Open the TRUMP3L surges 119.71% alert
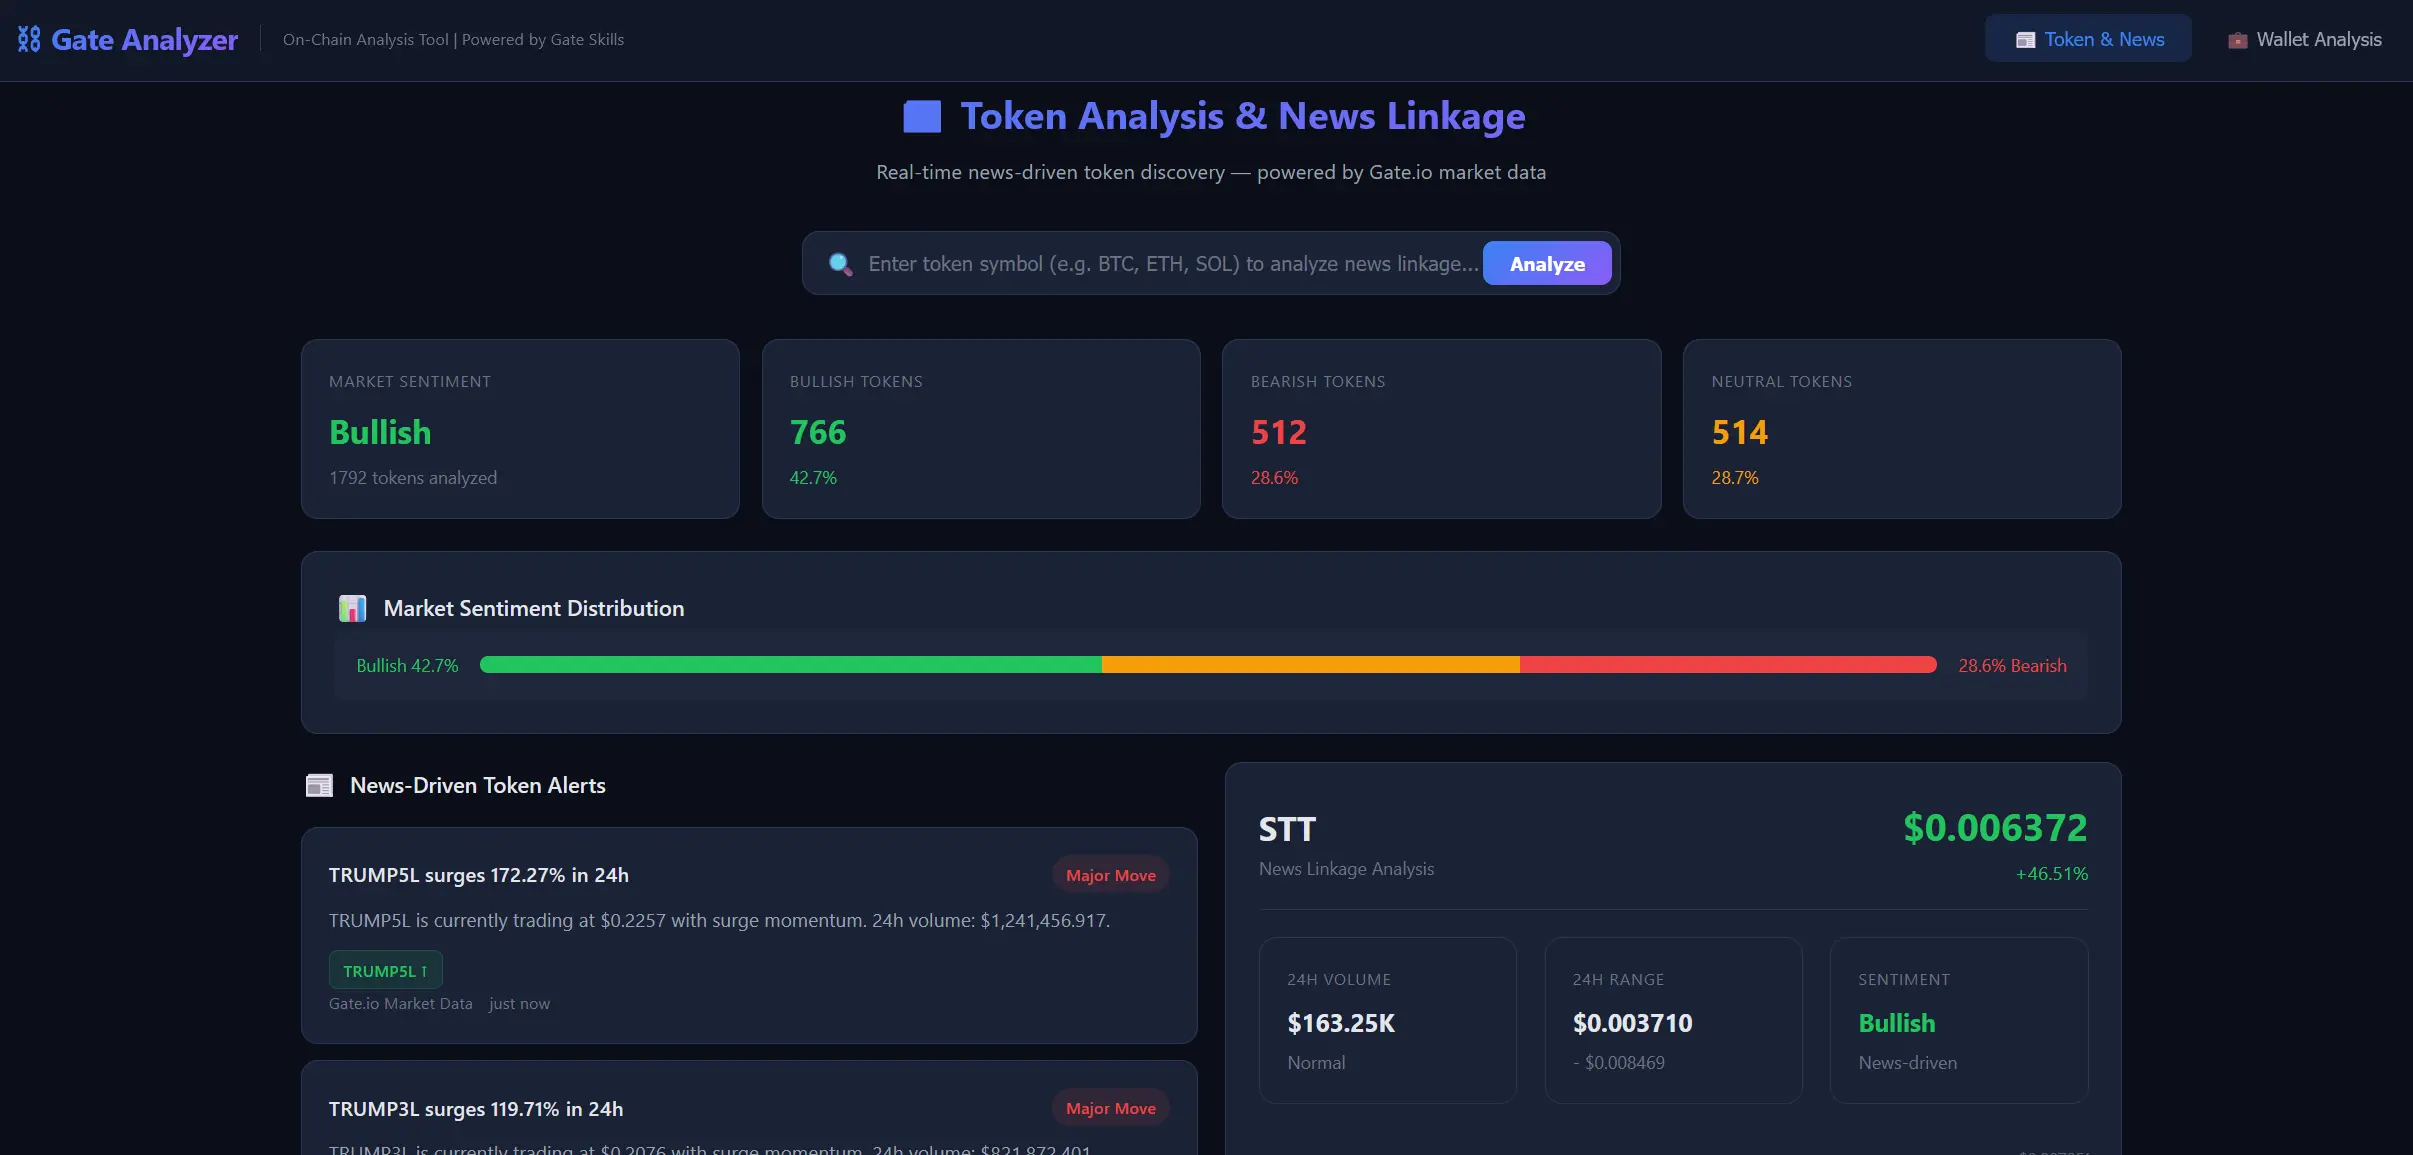Image resolution: width=2413 pixels, height=1155 pixels. pyautogui.click(x=476, y=1108)
